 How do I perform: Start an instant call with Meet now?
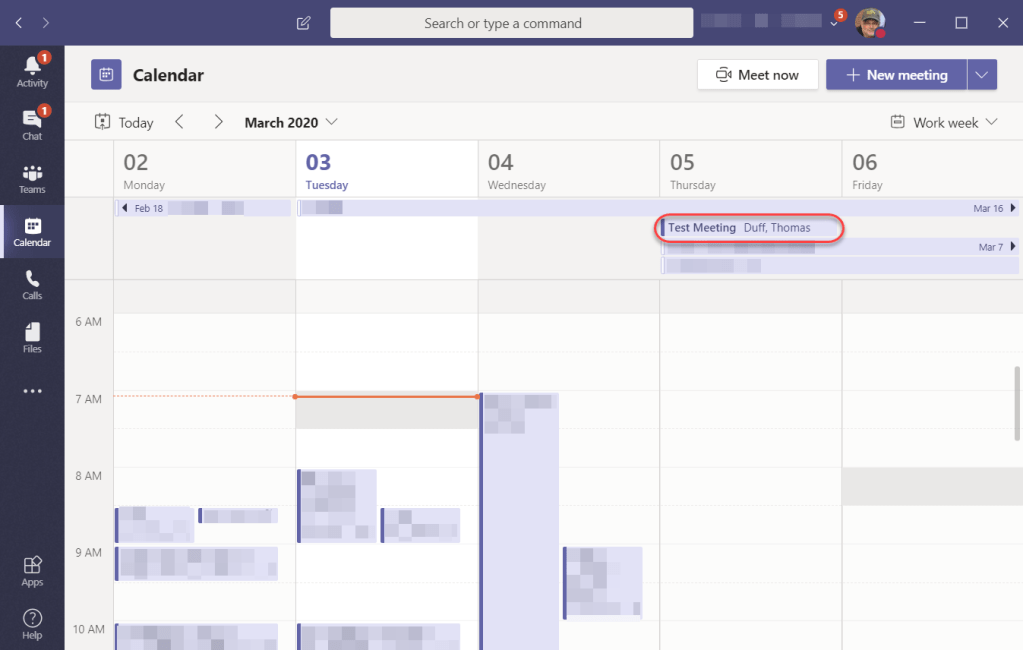(757, 74)
